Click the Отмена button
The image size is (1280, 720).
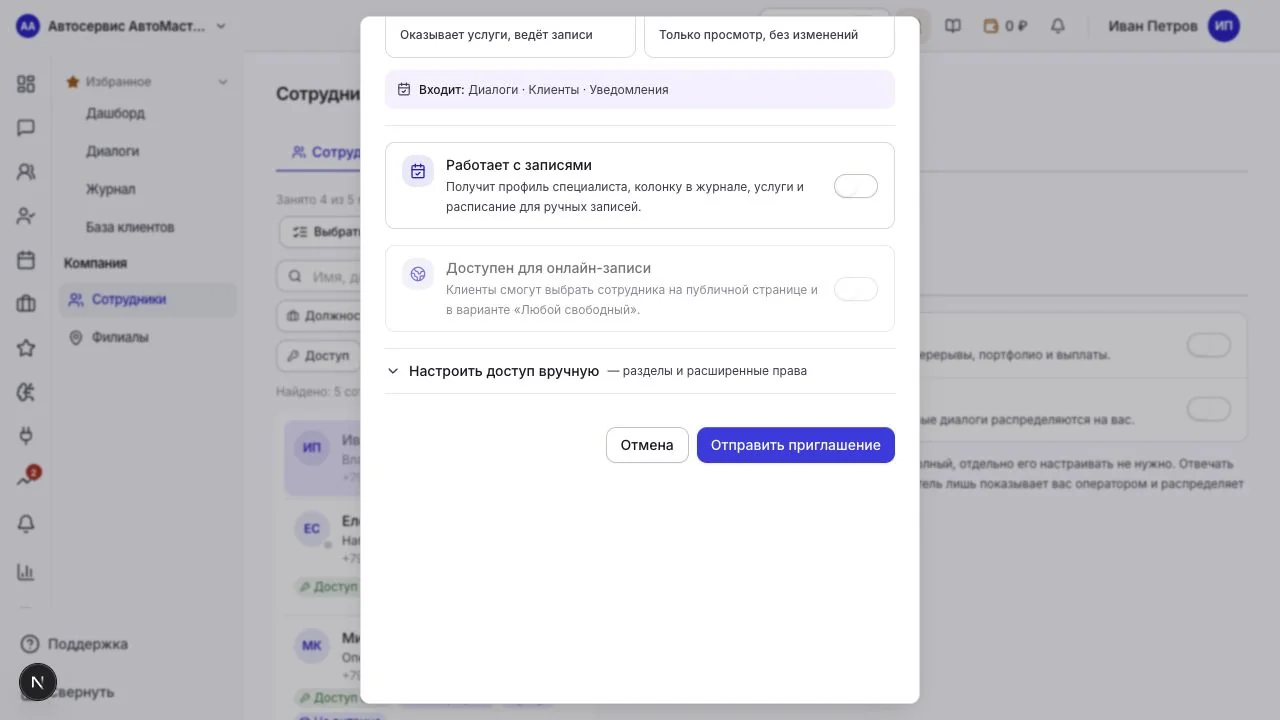pyautogui.click(x=647, y=445)
